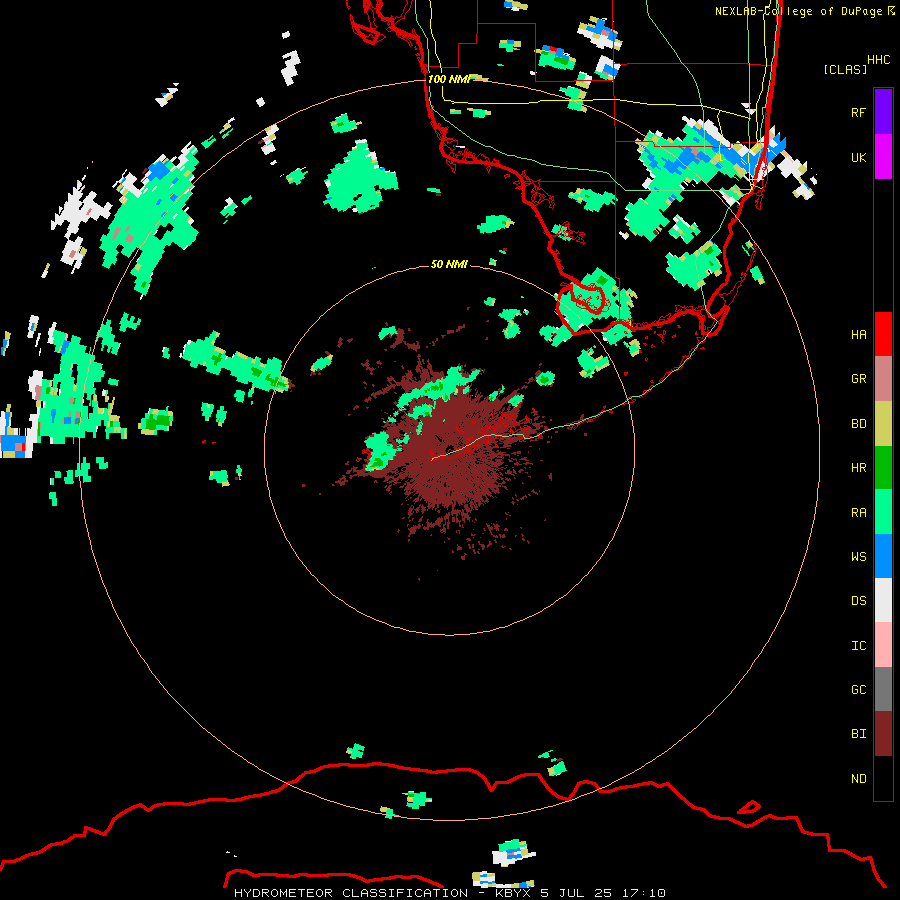Click the ND black legend swatch

click(883, 778)
